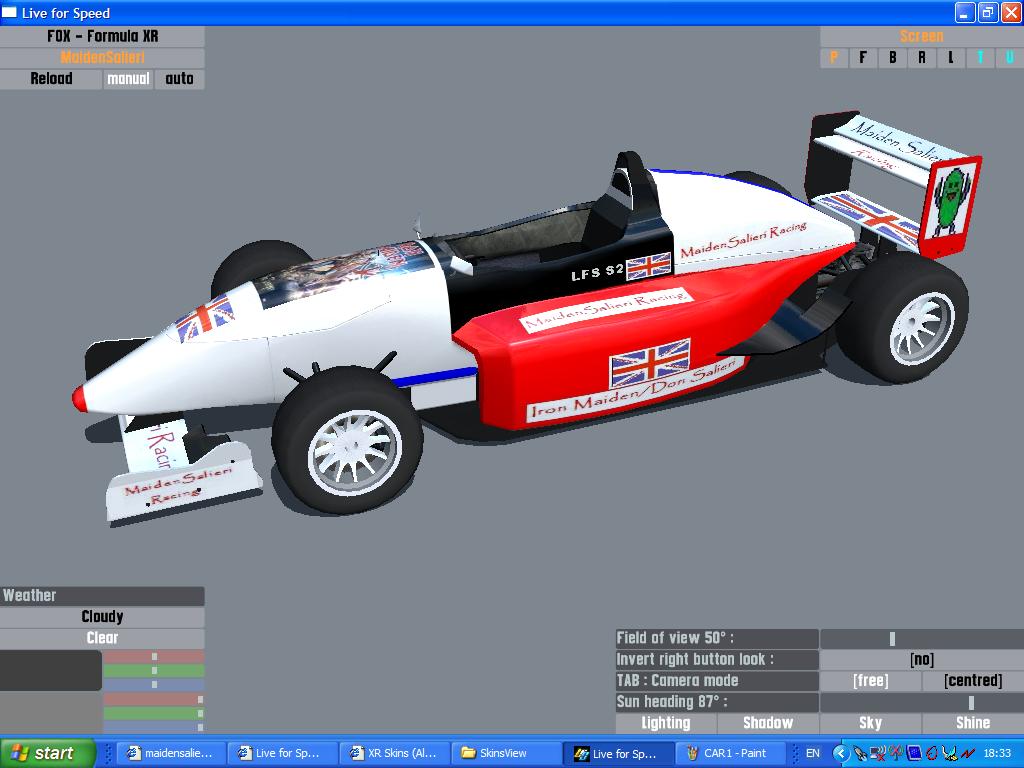1024x768 pixels.
Task: Click the disconnected network computer tray icon
Action: (x=878, y=754)
